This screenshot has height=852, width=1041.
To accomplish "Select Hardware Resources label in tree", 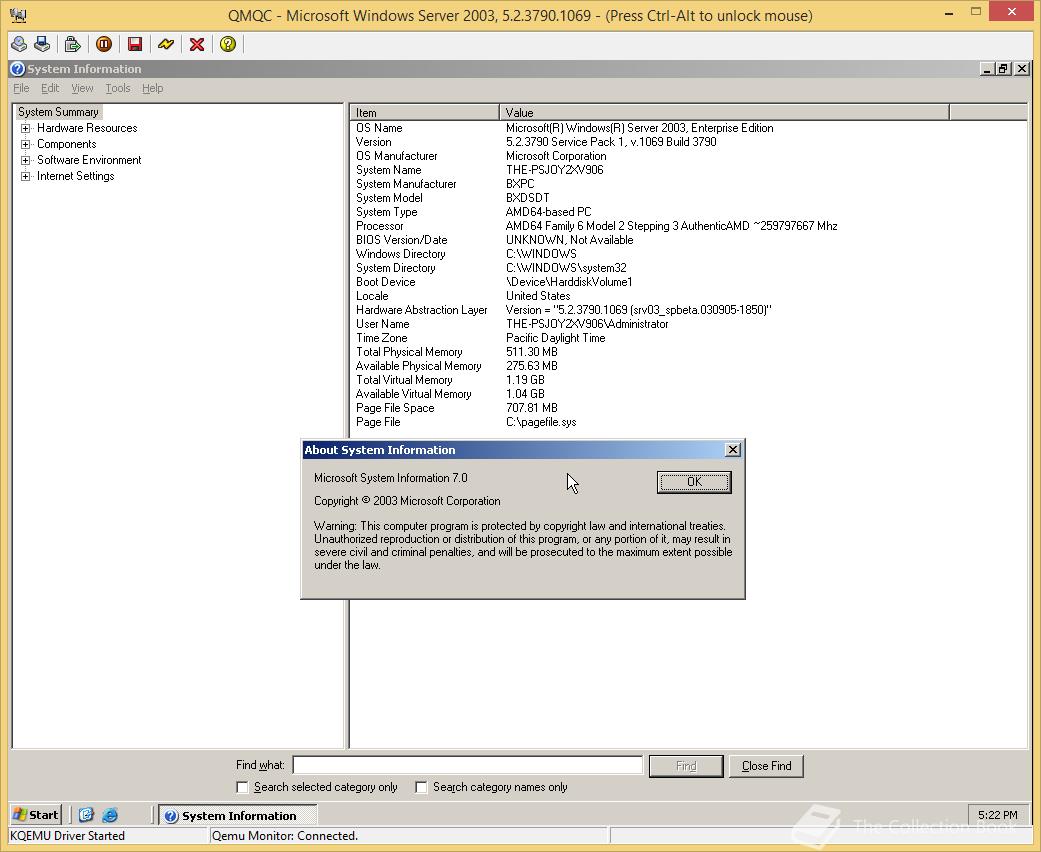I will 87,128.
